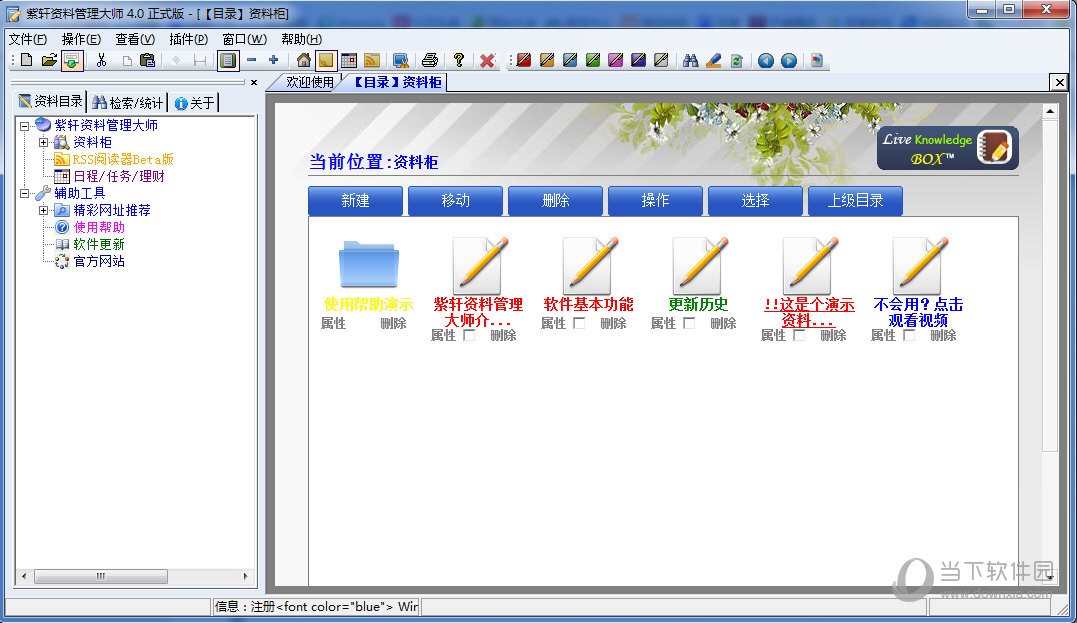Click the open folder toolbar icon
1077x623 pixels.
coord(49,60)
